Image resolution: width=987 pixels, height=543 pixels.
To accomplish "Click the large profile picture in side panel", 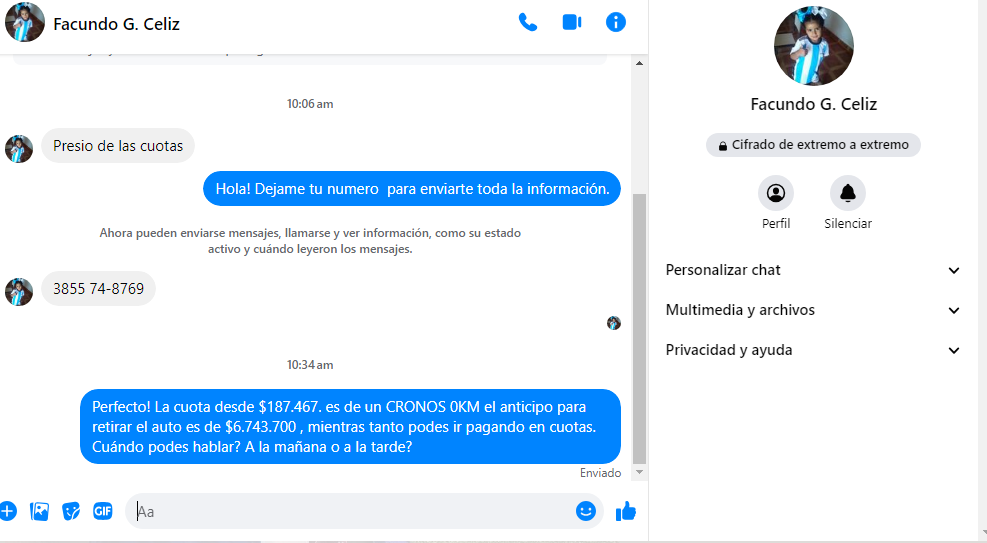I will (813, 46).
